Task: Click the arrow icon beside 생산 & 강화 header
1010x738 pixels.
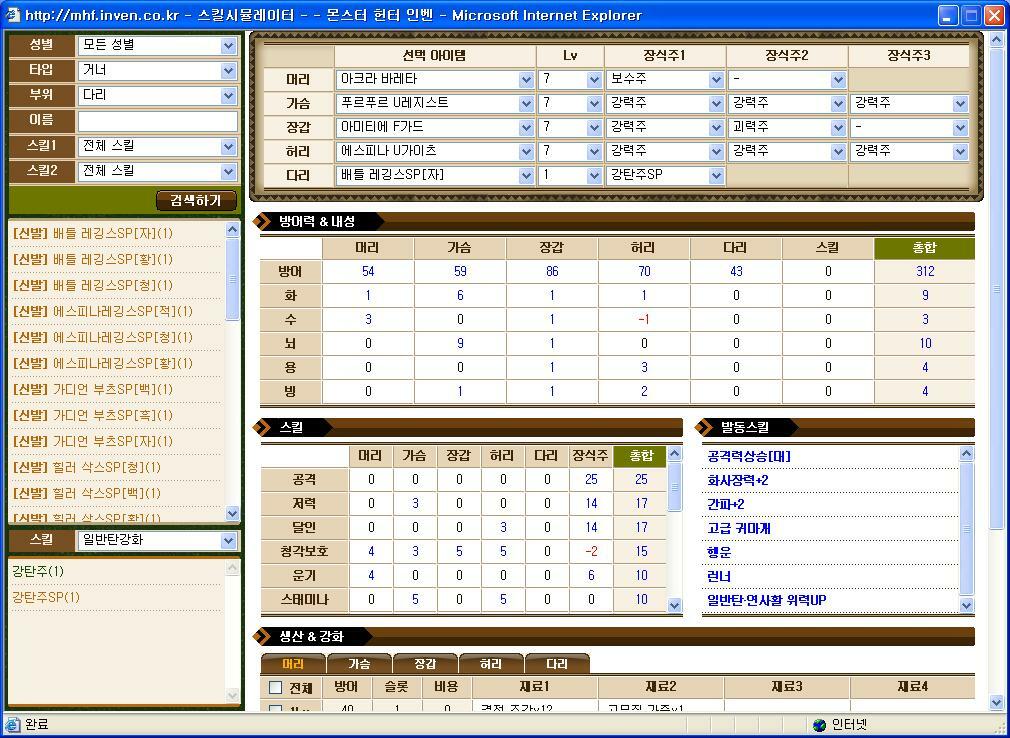Action: coord(262,634)
